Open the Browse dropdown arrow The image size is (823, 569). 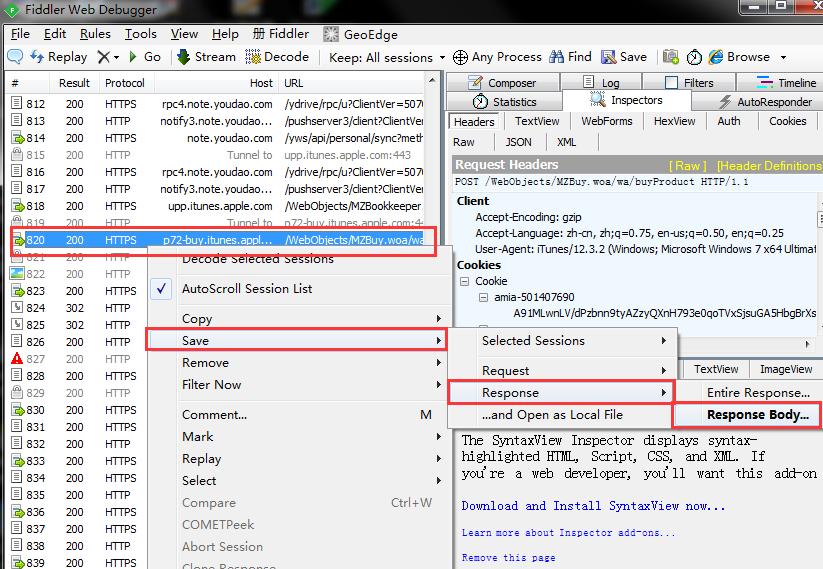coord(783,57)
